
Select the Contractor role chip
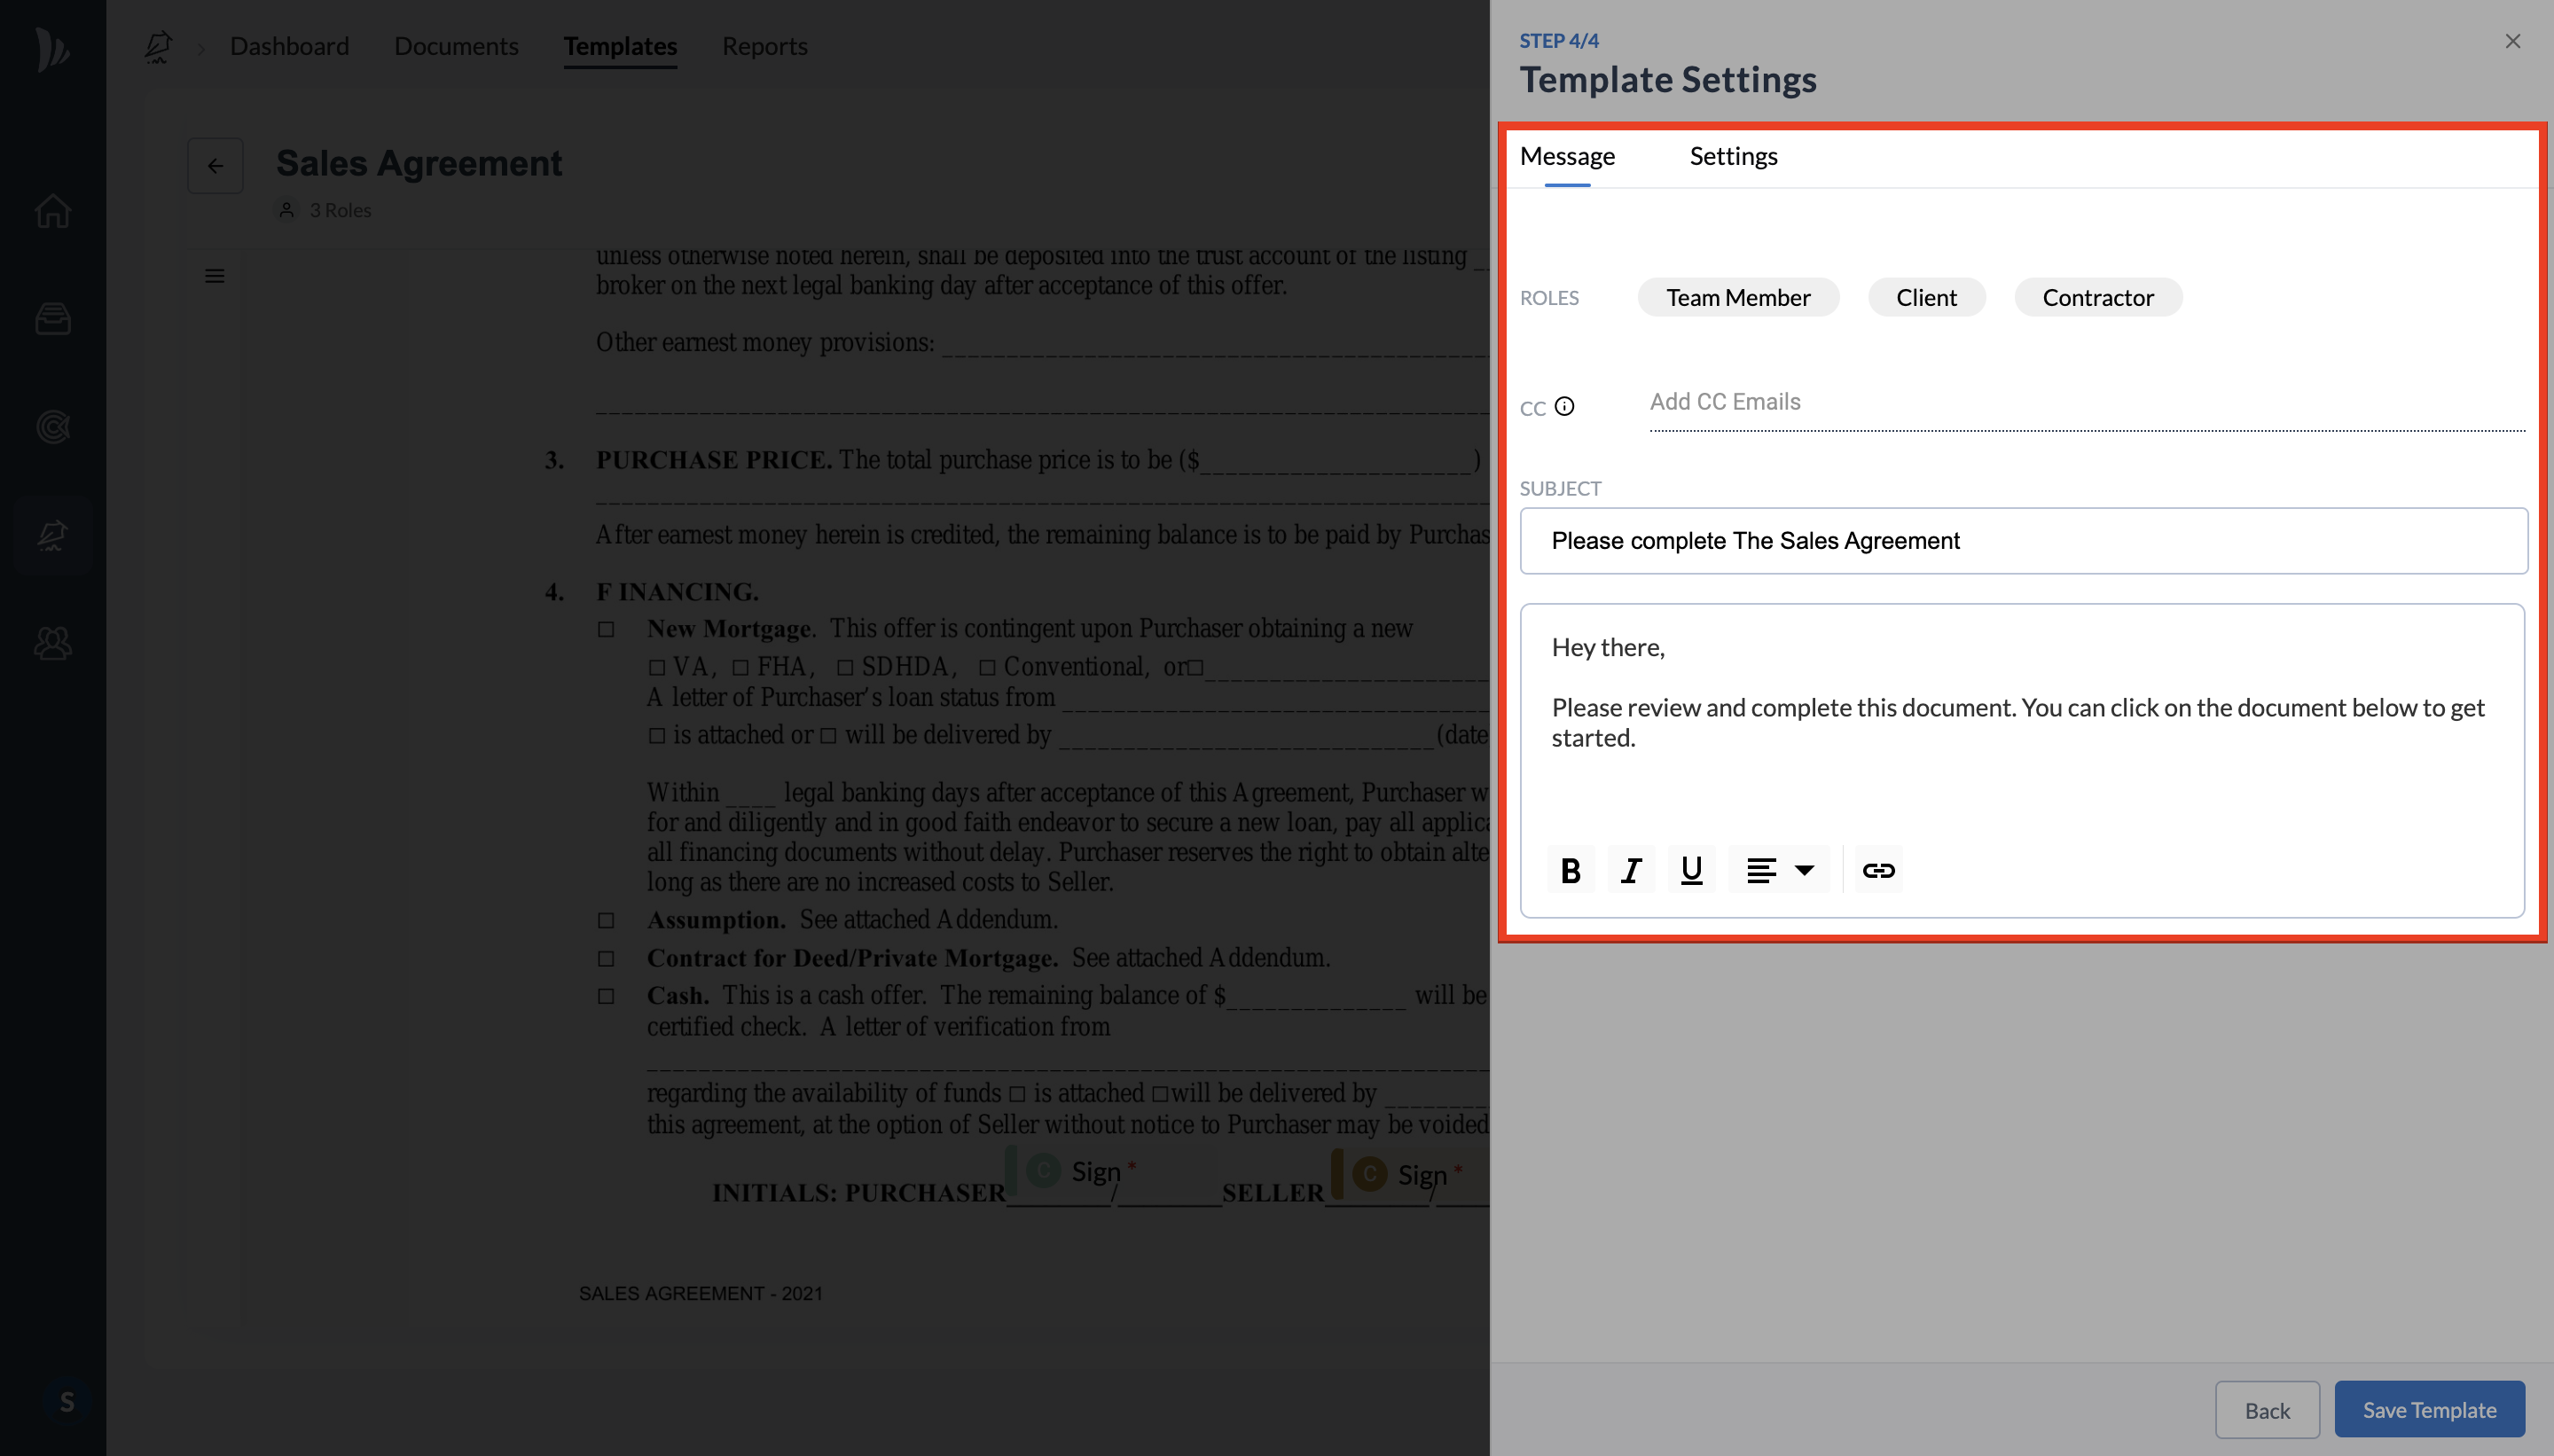click(x=2097, y=297)
